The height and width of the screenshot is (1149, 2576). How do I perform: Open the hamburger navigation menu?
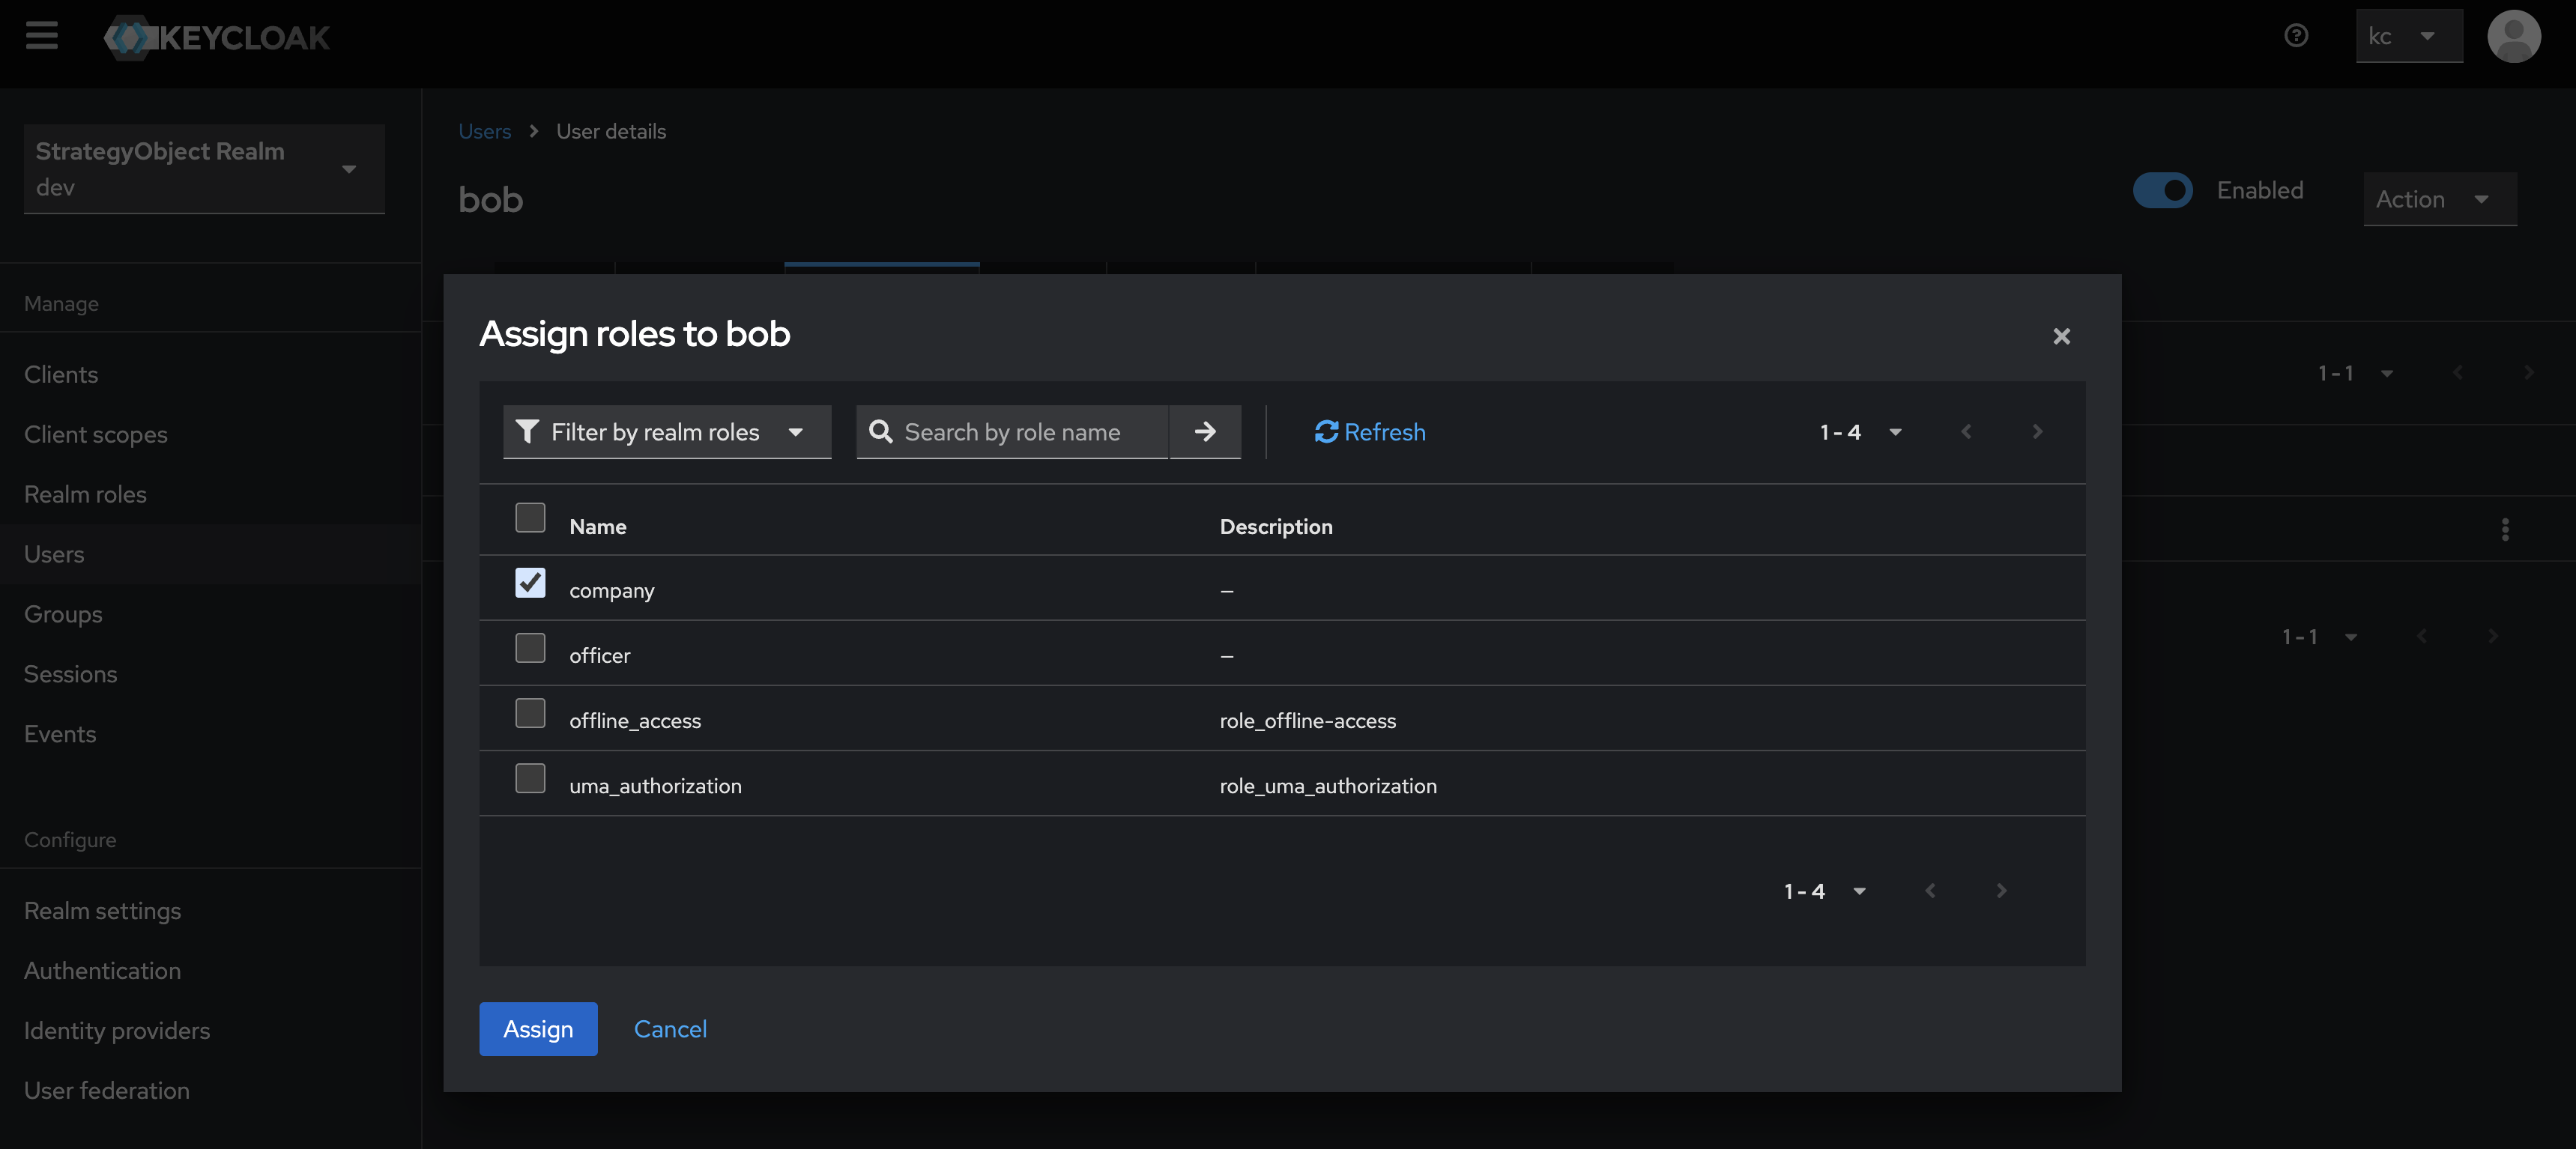click(x=41, y=36)
